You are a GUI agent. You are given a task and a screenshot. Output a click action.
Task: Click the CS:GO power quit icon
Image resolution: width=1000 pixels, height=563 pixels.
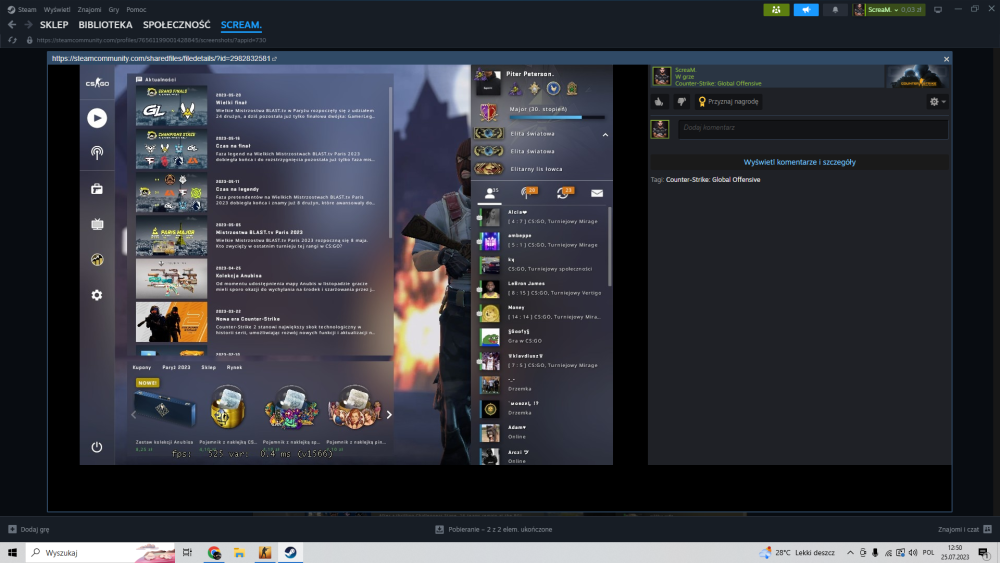point(97,447)
